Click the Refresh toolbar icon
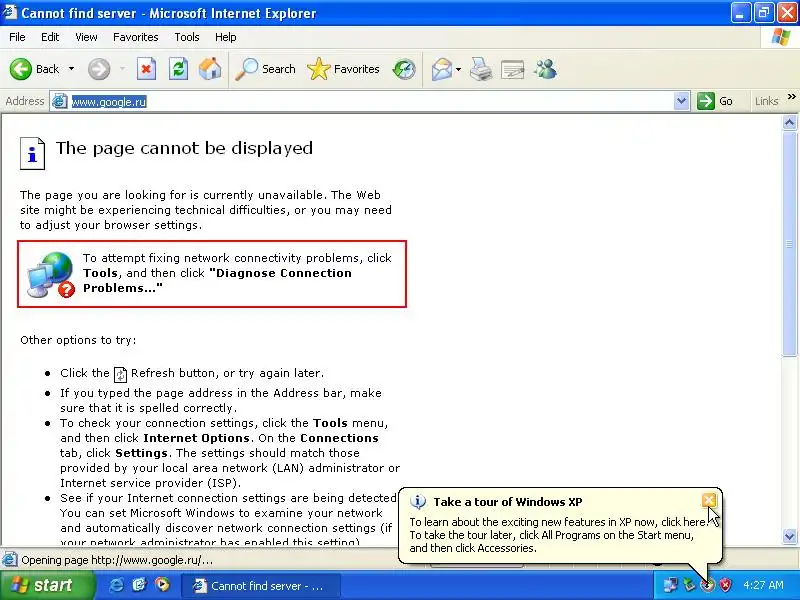This screenshot has height=600, width=800. [x=179, y=69]
